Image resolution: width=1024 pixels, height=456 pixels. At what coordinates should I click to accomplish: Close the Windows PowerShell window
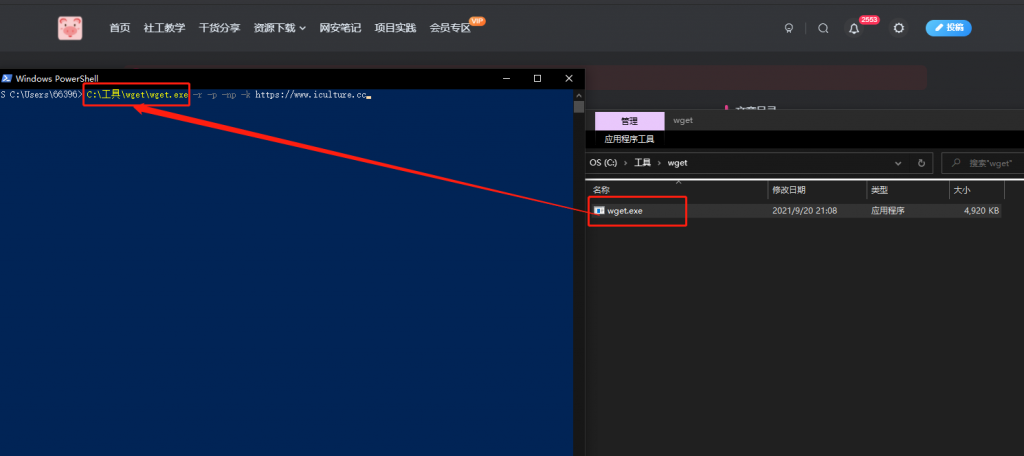point(568,78)
